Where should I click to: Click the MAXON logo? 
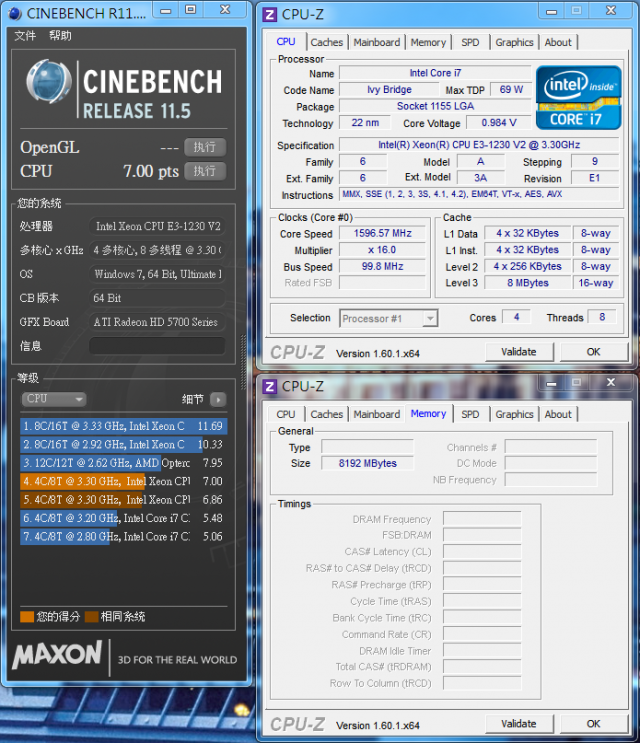pyautogui.click(x=57, y=654)
